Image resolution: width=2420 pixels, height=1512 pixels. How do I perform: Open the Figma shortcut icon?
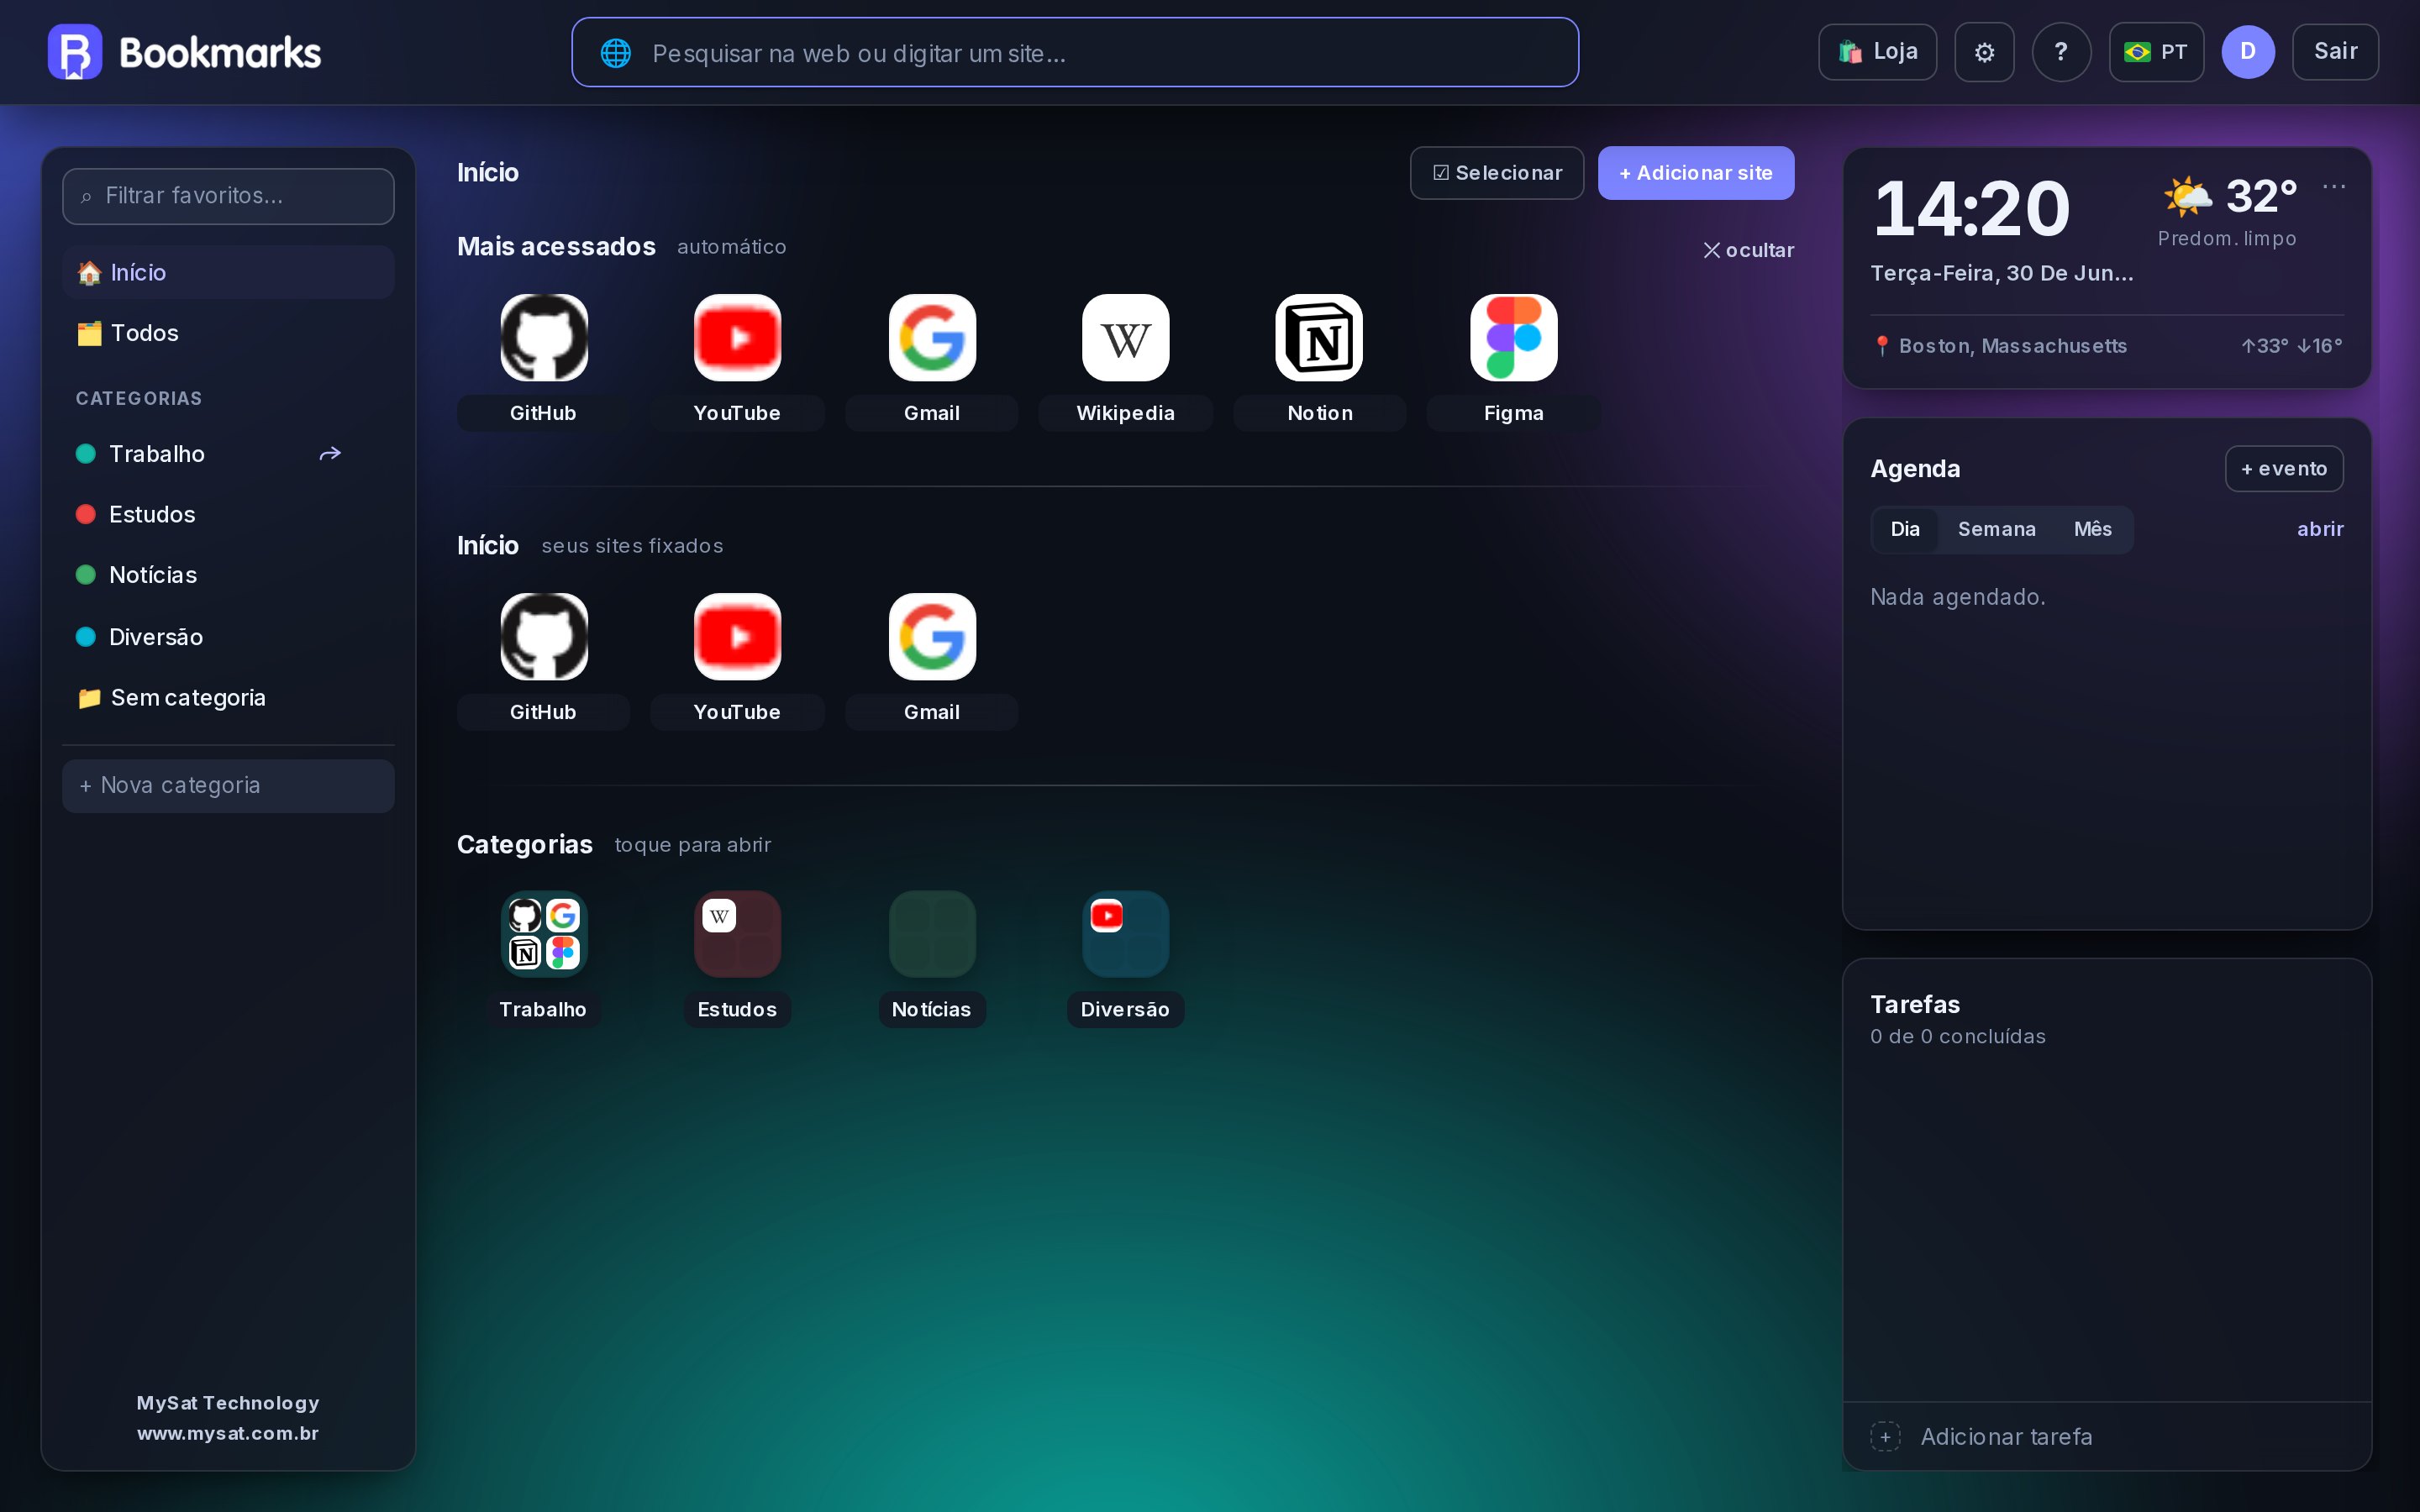[x=1513, y=337]
